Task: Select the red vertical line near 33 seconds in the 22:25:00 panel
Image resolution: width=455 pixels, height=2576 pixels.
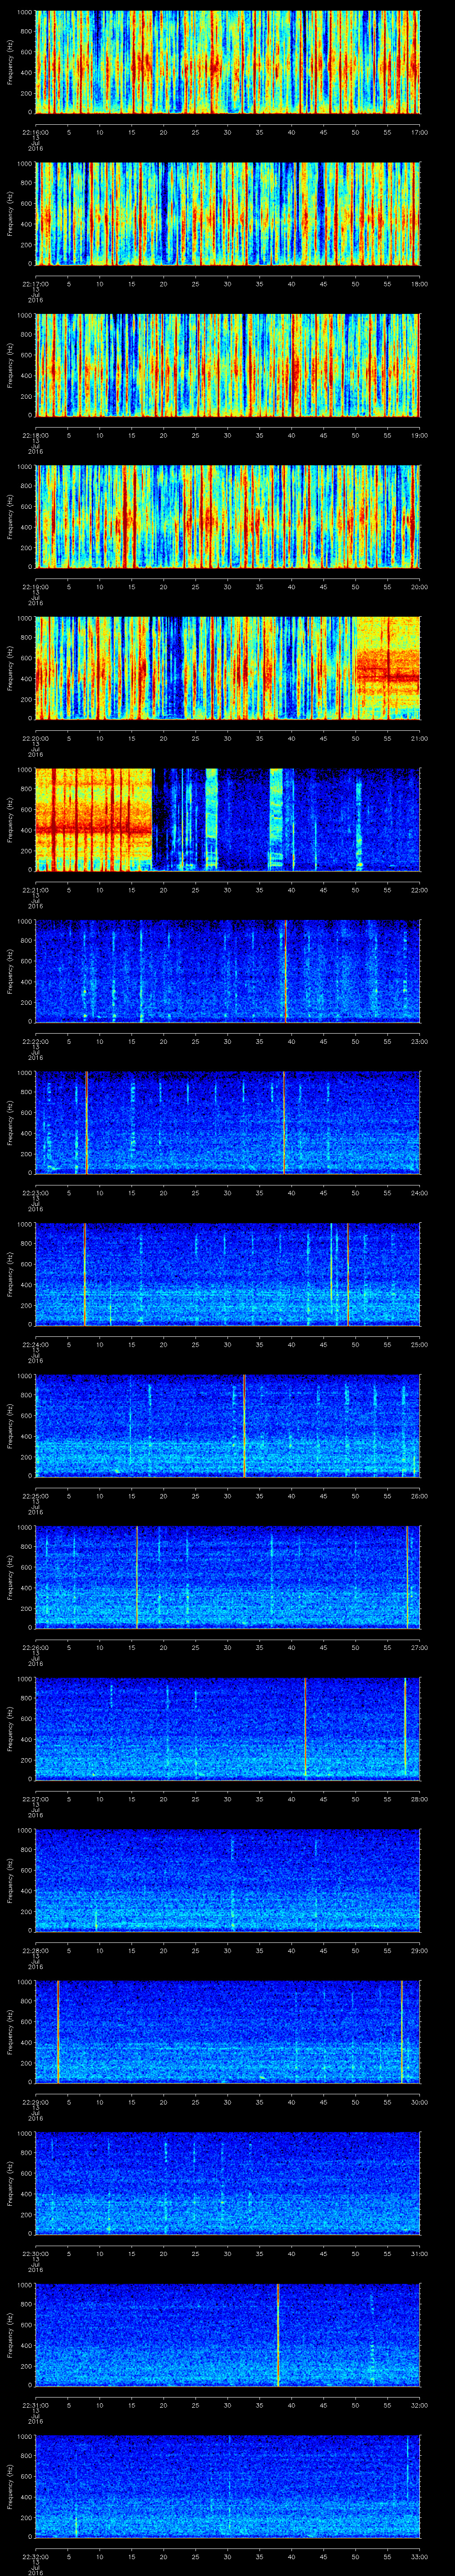Action: (244, 1425)
